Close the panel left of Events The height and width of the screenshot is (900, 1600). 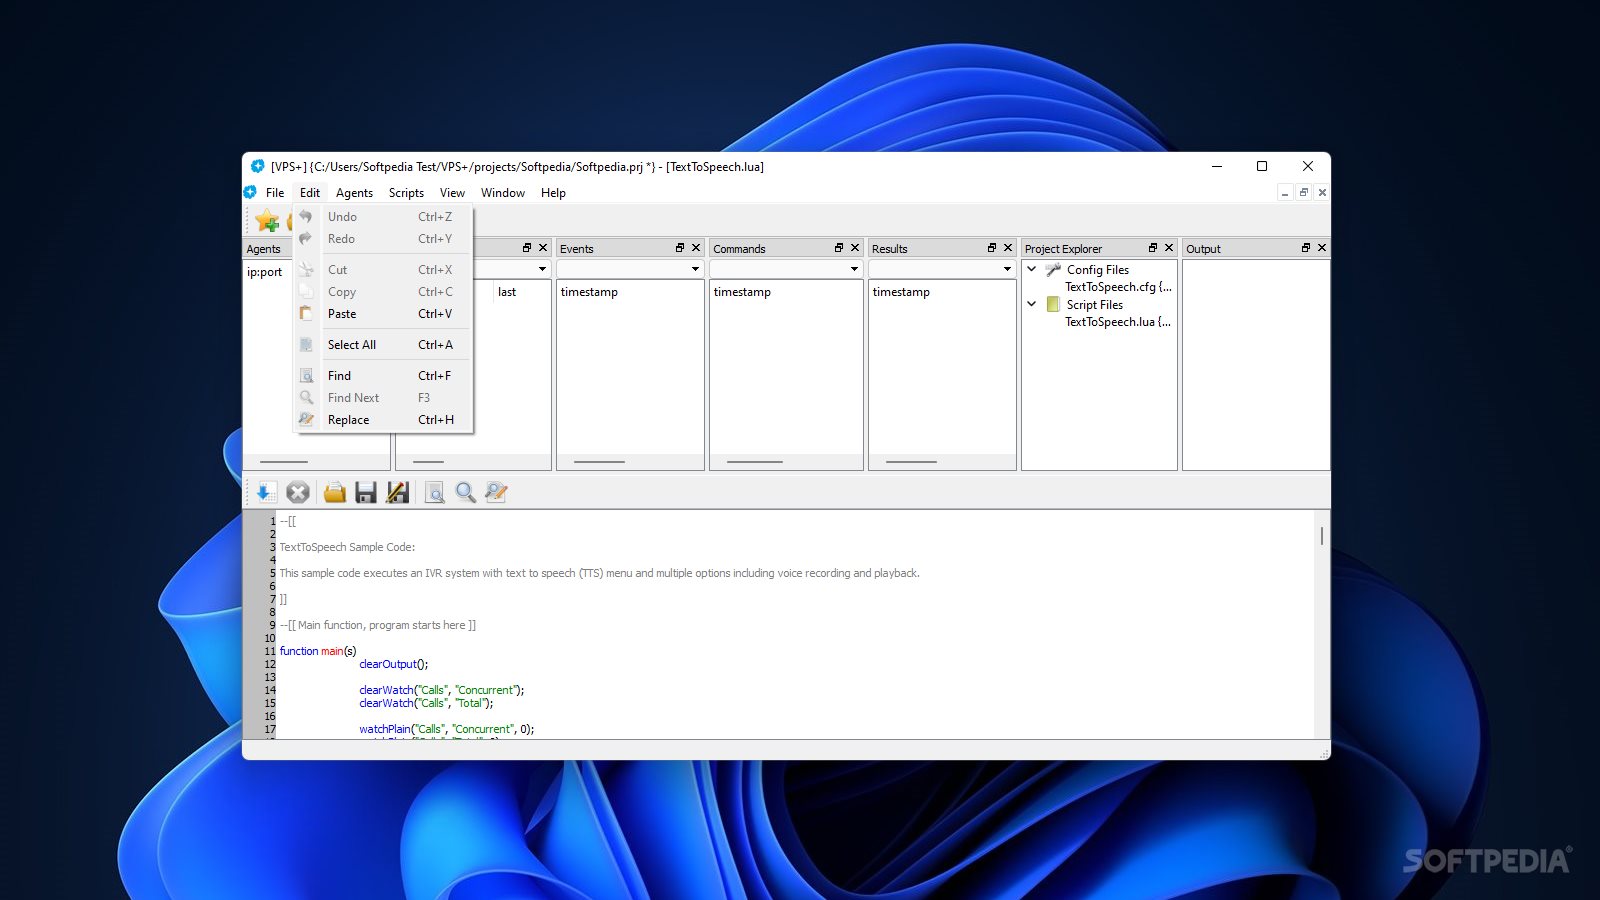(543, 248)
